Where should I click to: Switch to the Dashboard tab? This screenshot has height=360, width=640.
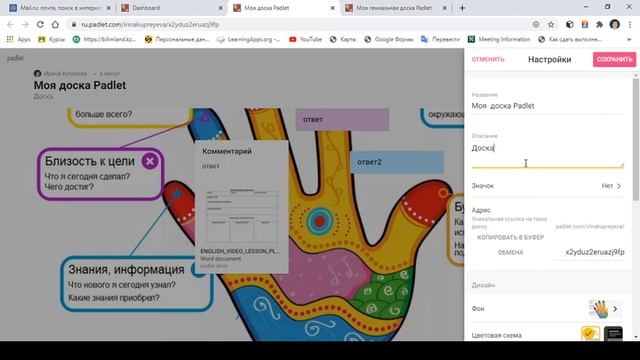[171, 8]
